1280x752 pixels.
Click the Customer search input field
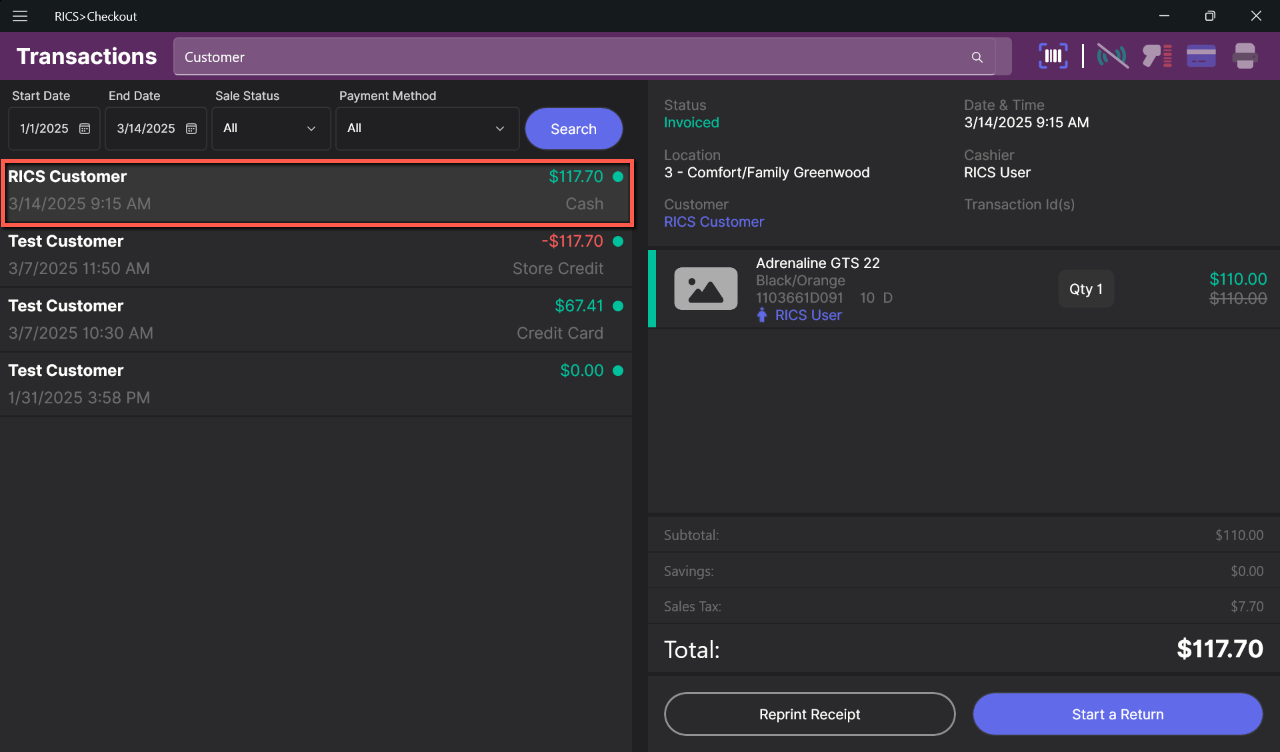(x=570, y=57)
